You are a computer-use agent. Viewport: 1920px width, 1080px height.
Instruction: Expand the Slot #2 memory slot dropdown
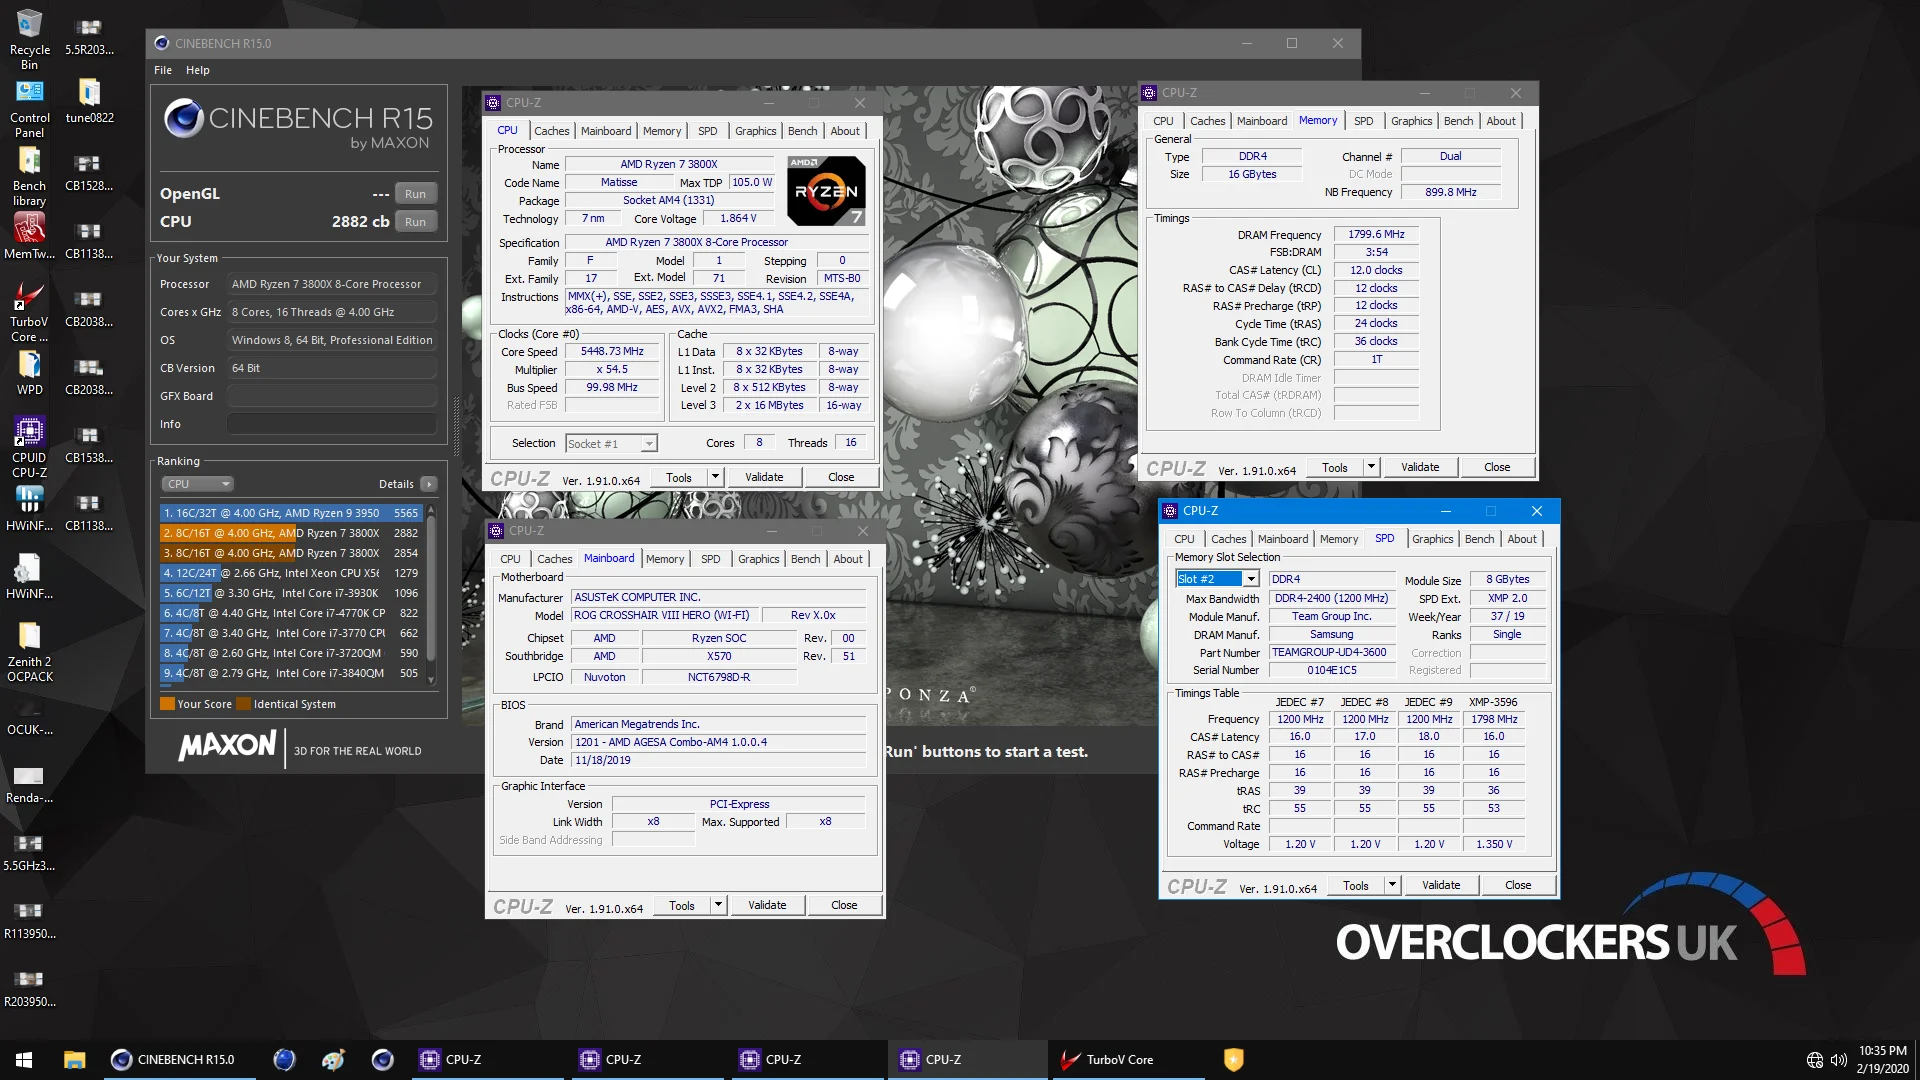click(1250, 579)
